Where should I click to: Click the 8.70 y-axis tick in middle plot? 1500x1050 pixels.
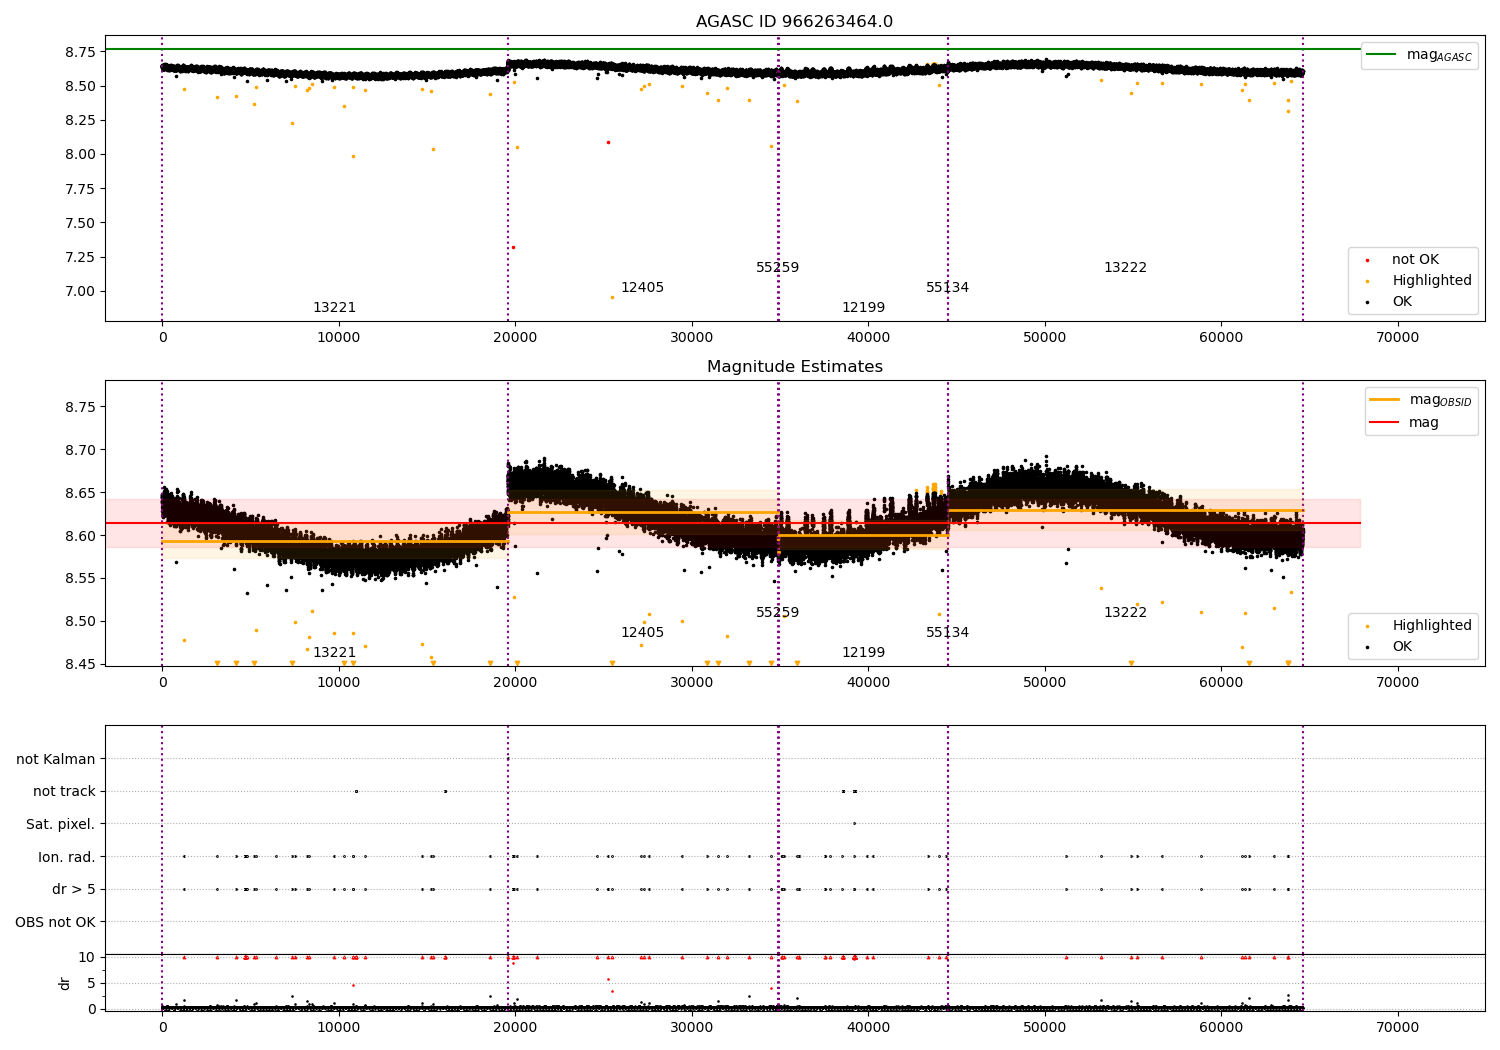(x=80, y=450)
